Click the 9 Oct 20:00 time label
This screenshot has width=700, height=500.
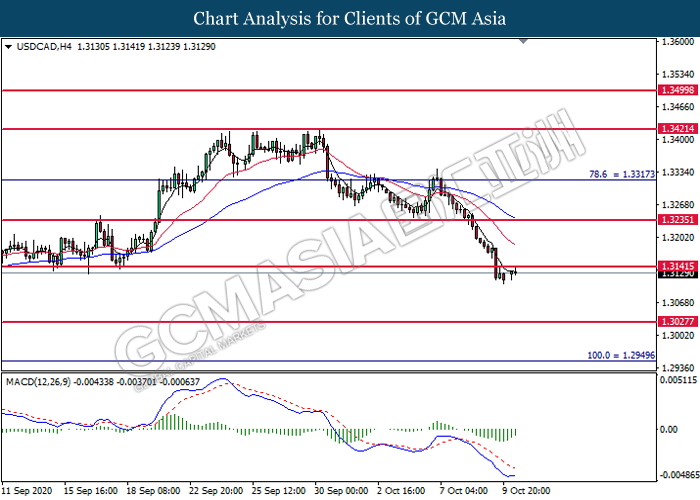pos(527,491)
